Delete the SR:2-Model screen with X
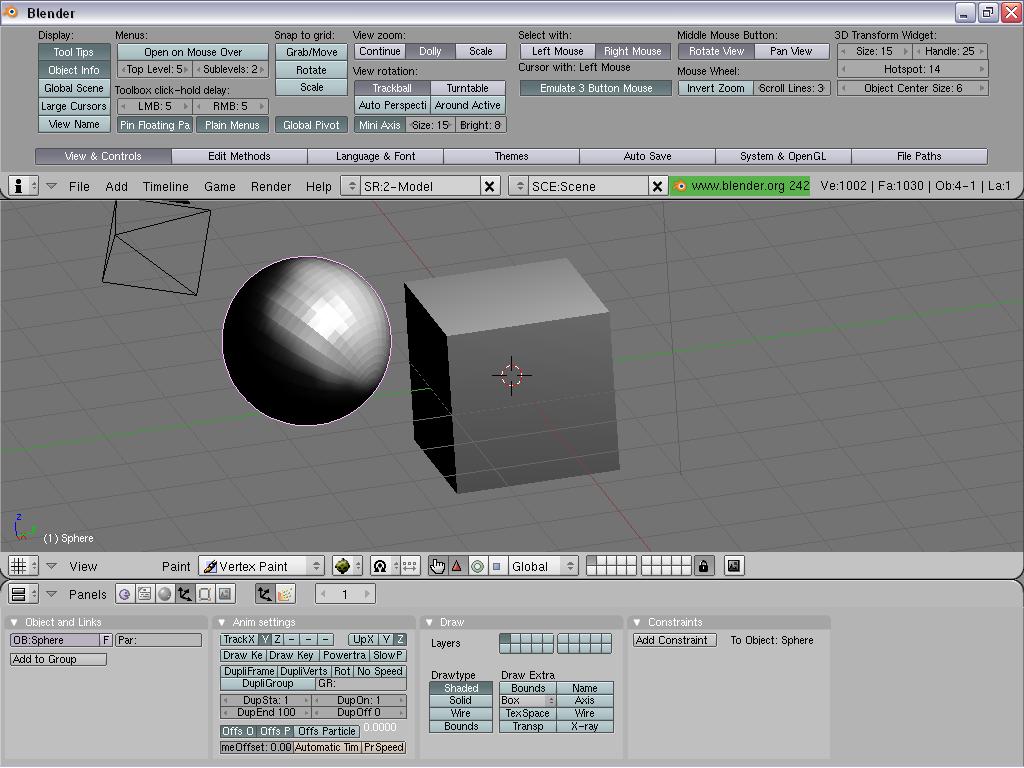1024x768 pixels. point(489,187)
